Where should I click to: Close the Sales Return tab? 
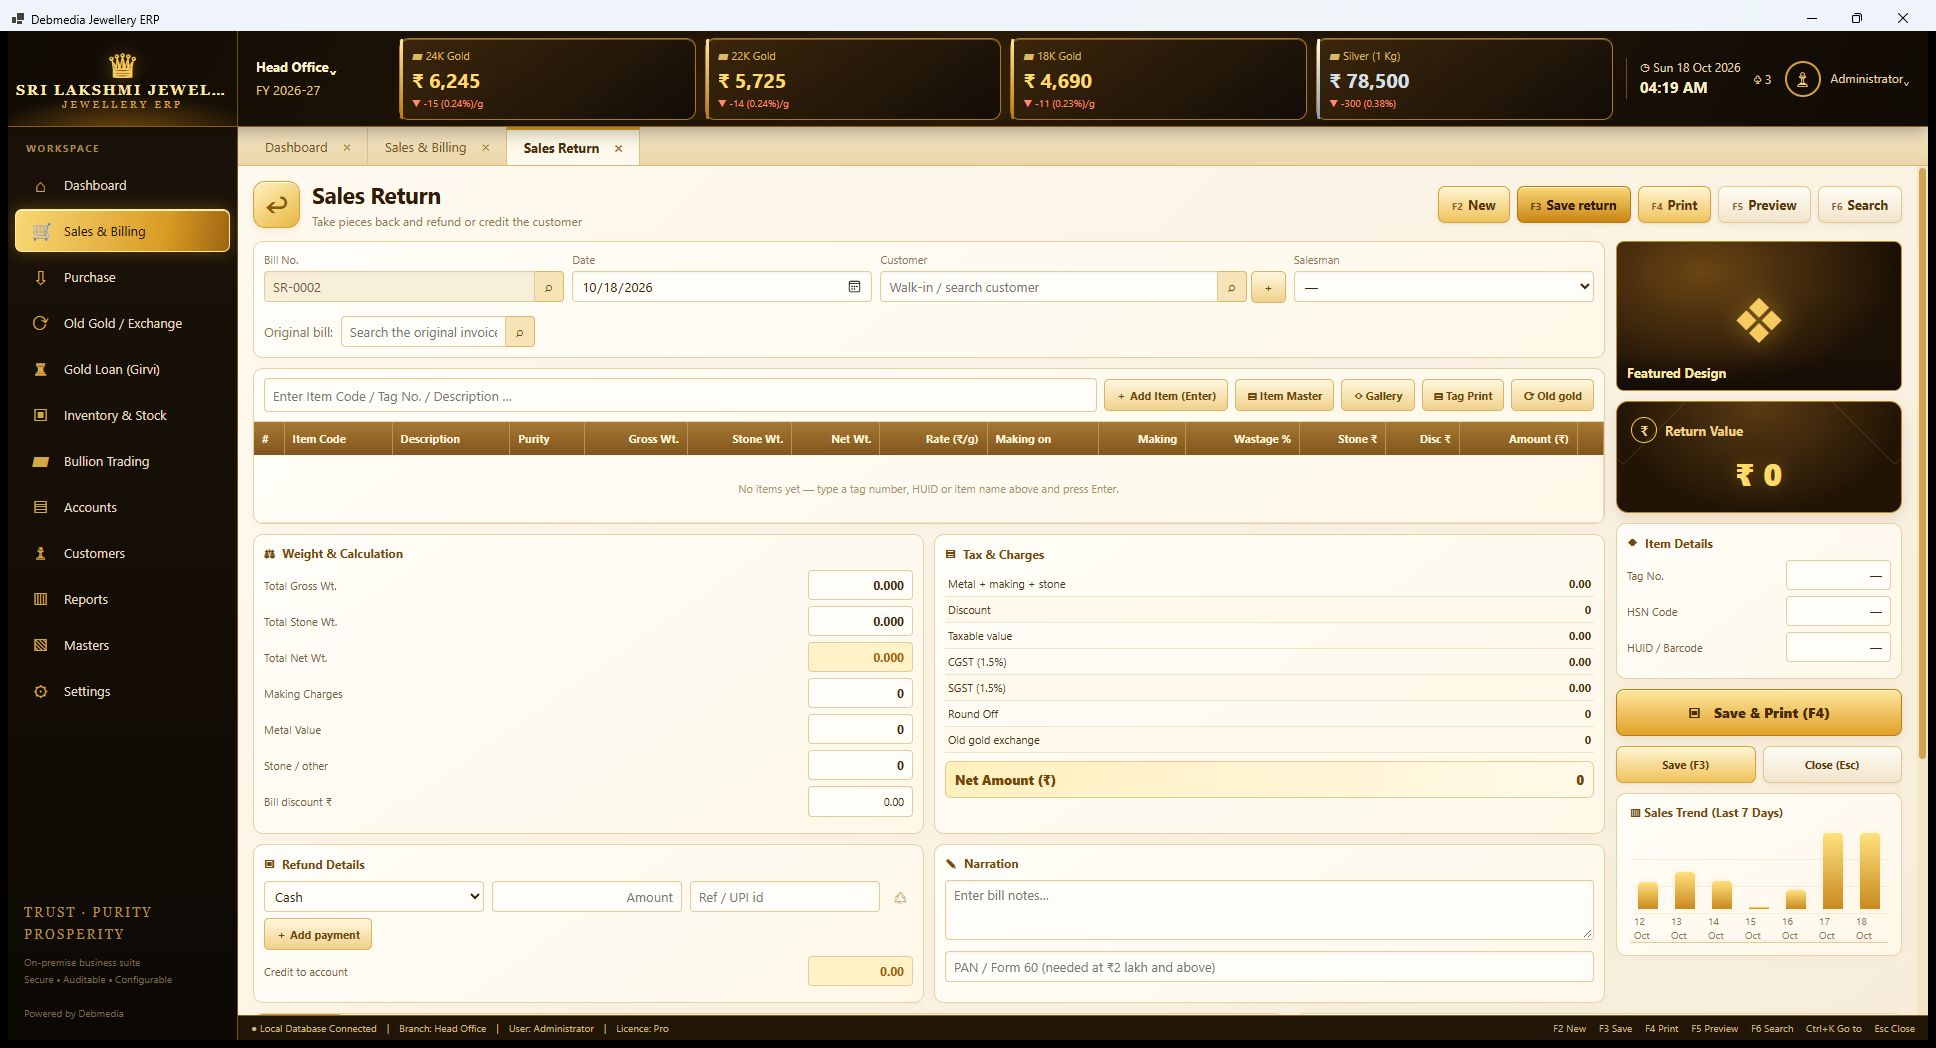tap(619, 148)
